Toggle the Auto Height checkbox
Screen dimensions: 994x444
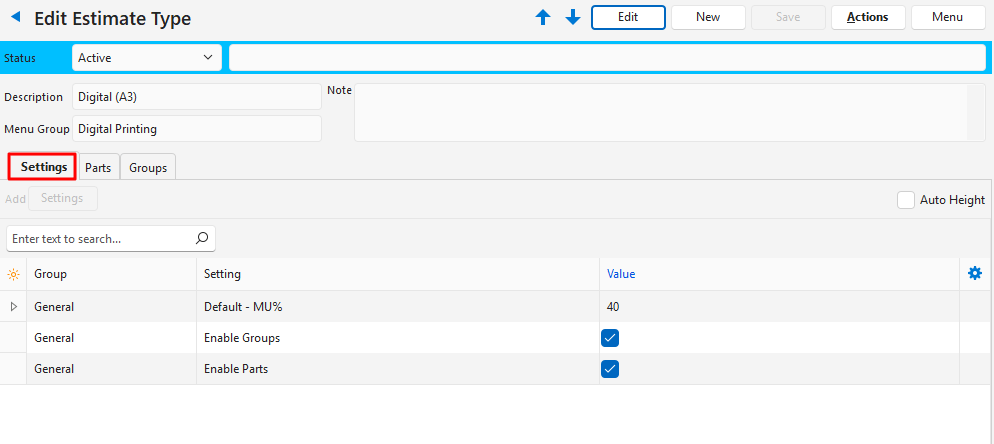tap(906, 200)
